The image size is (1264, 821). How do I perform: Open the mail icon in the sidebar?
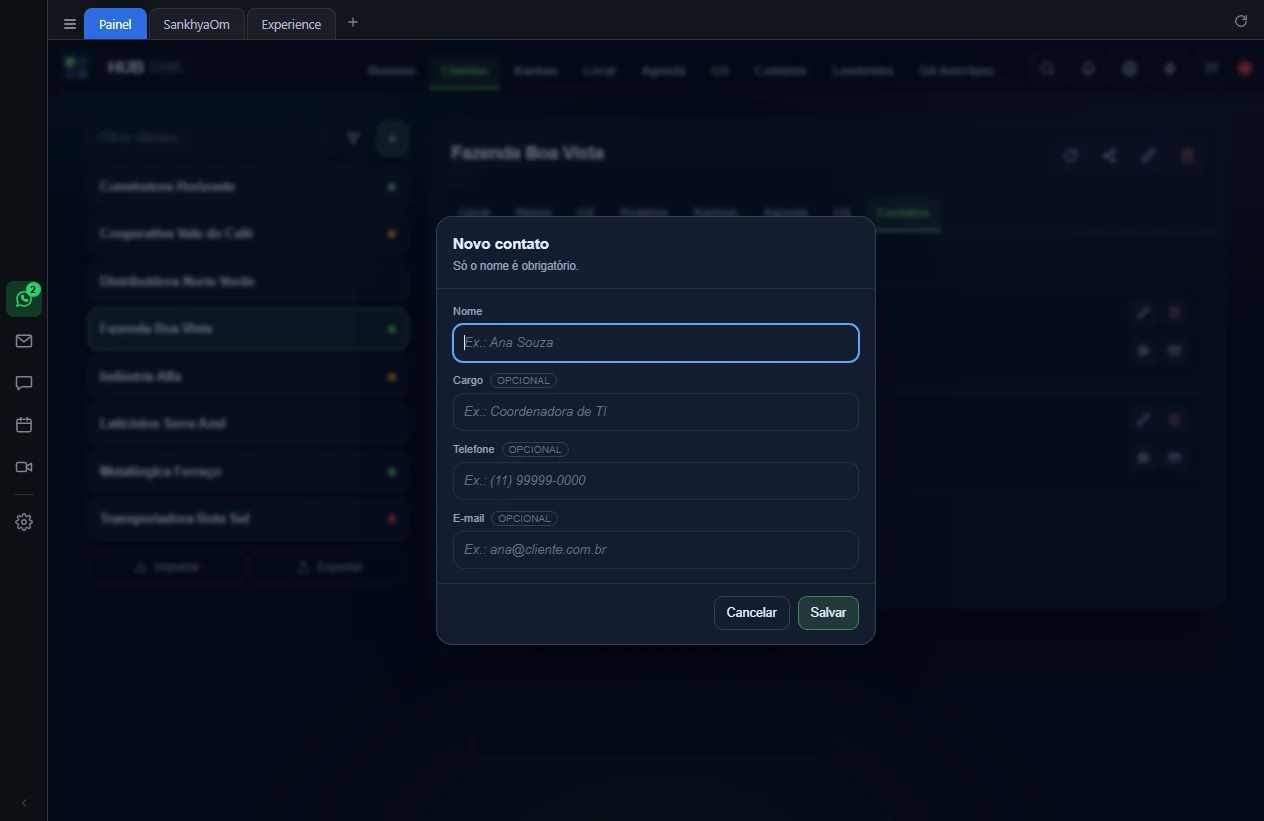click(x=24, y=341)
